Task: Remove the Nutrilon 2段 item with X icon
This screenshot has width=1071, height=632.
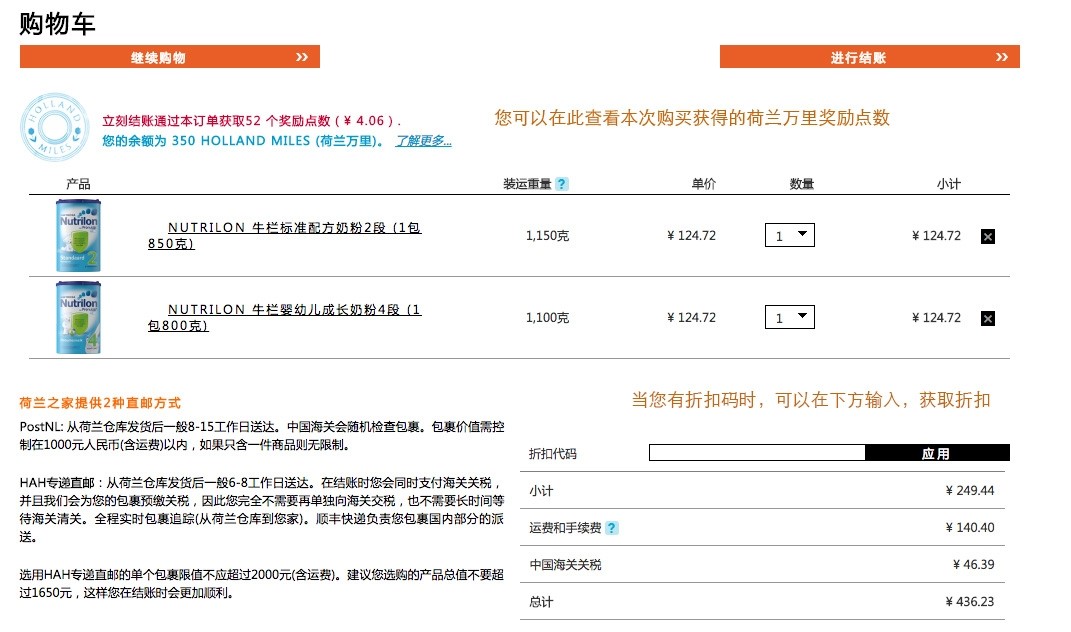Action: click(x=988, y=236)
